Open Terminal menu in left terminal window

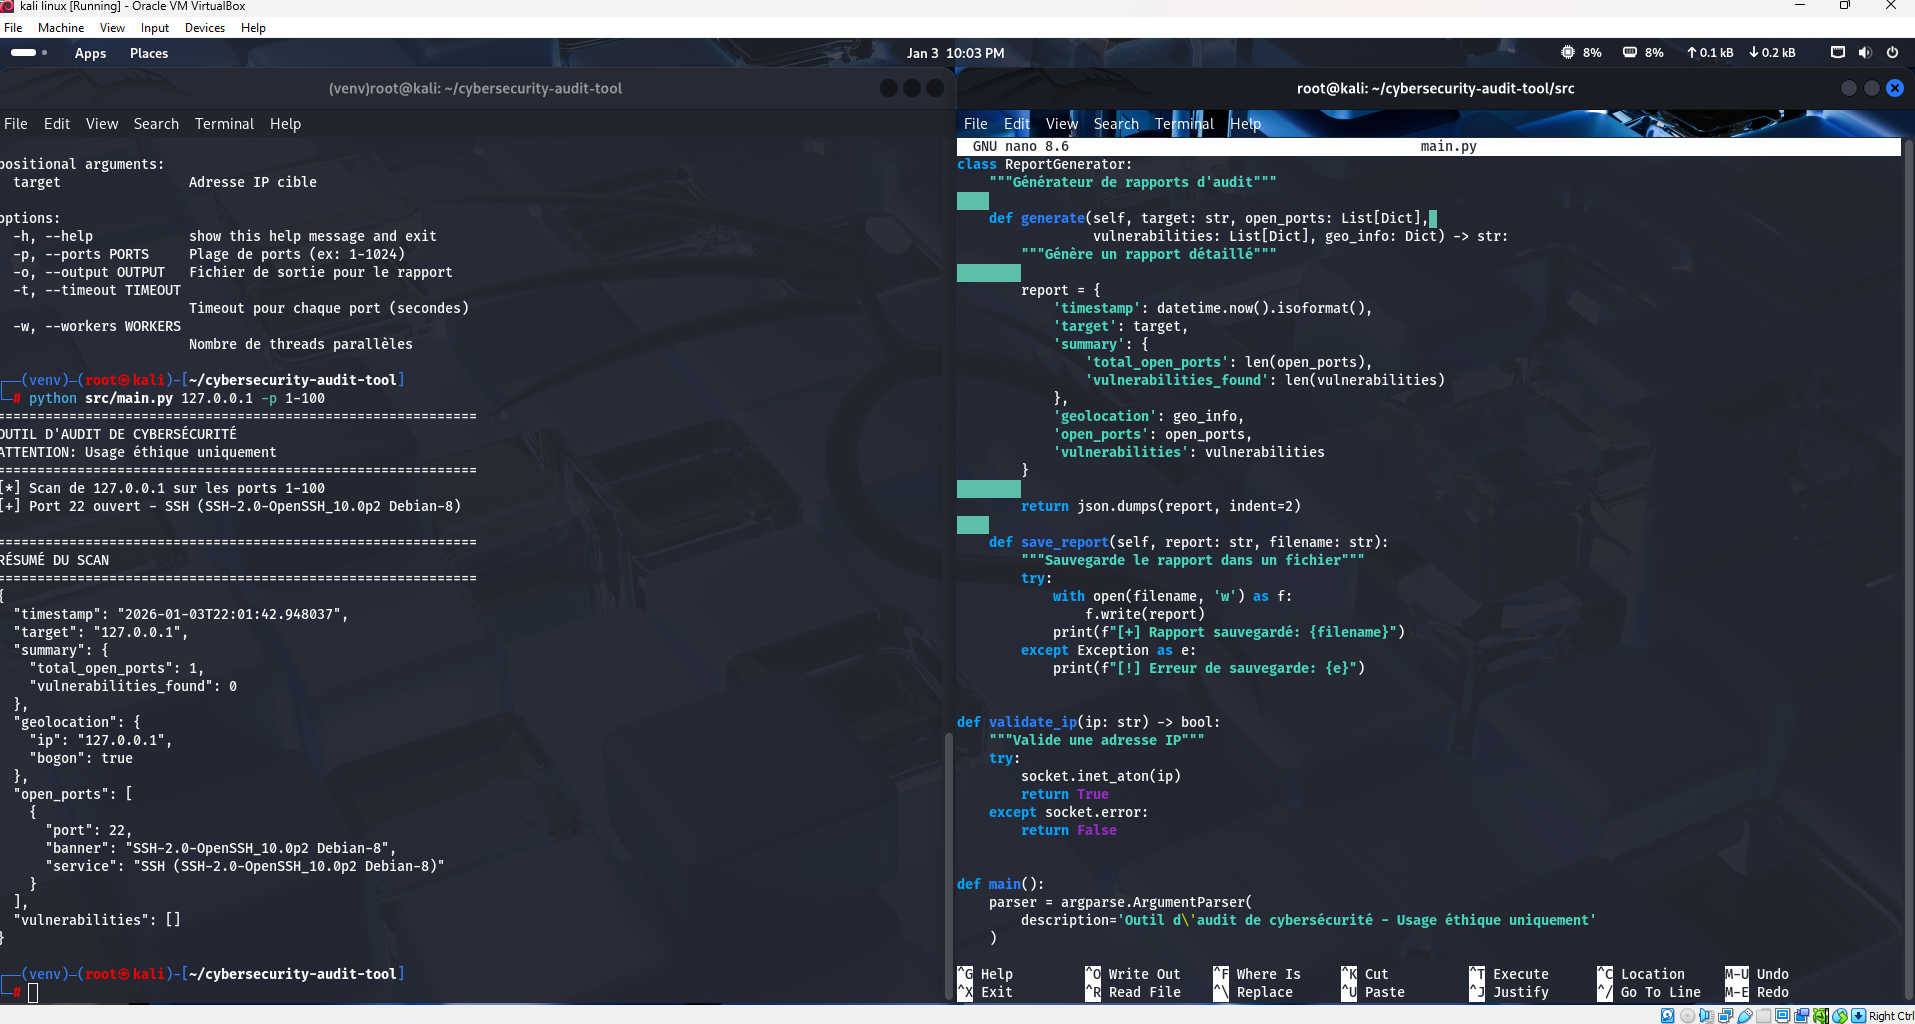coord(224,124)
